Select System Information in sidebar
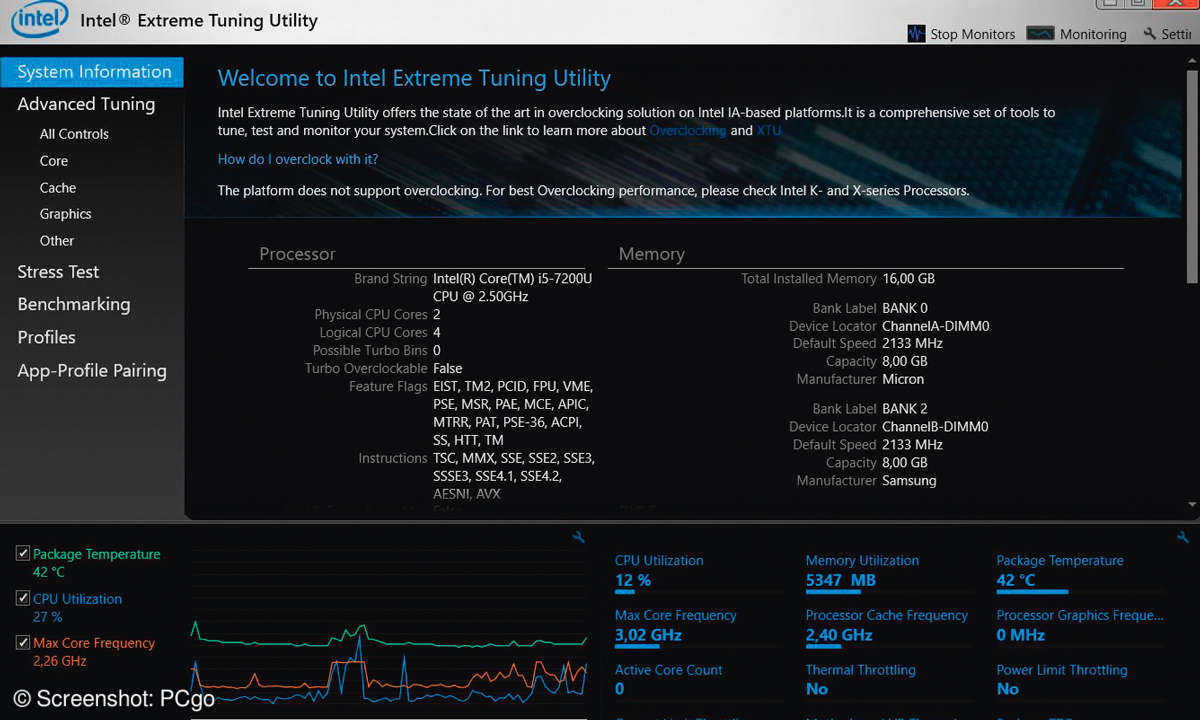1200x720 pixels. [92, 72]
